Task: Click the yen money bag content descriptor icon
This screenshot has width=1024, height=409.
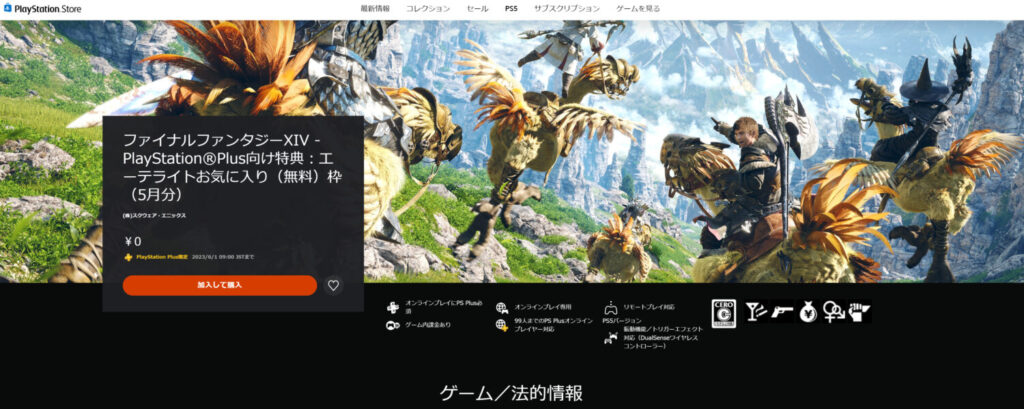Action: (808, 311)
